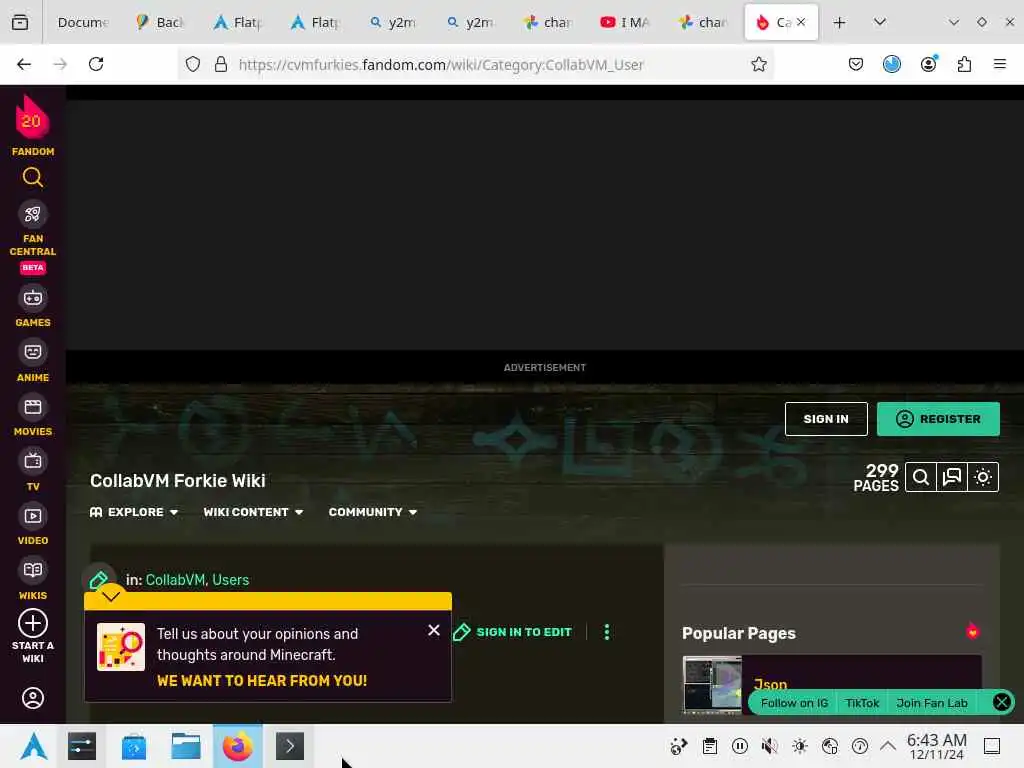Switch to the first y2m search tab

(x=392, y=22)
